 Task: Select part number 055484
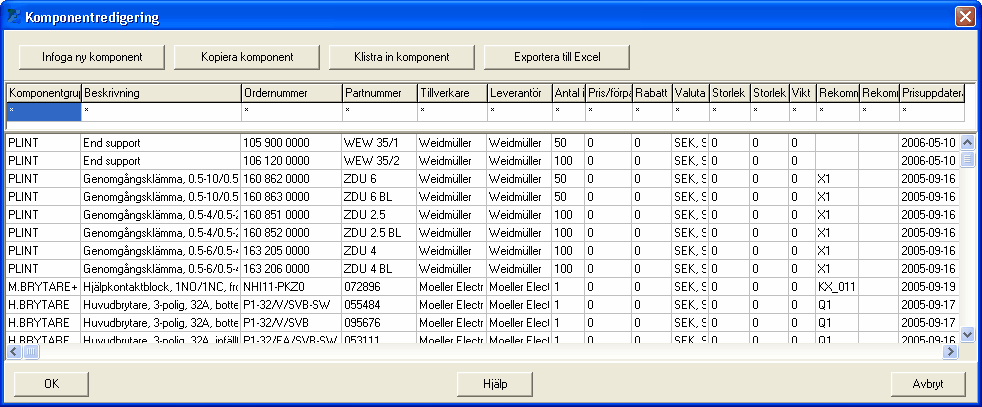pos(380,306)
